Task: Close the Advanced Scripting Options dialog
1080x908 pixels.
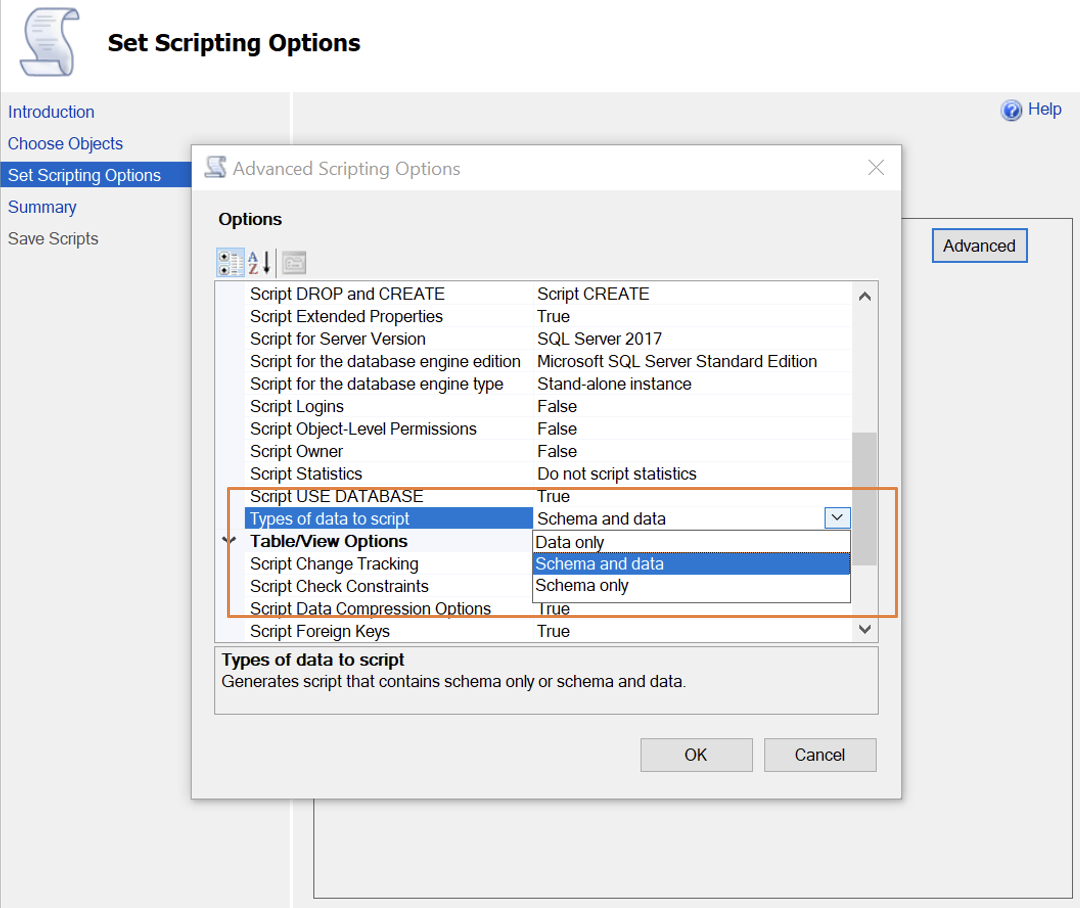Action: pyautogui.click(x=876, y=168)
